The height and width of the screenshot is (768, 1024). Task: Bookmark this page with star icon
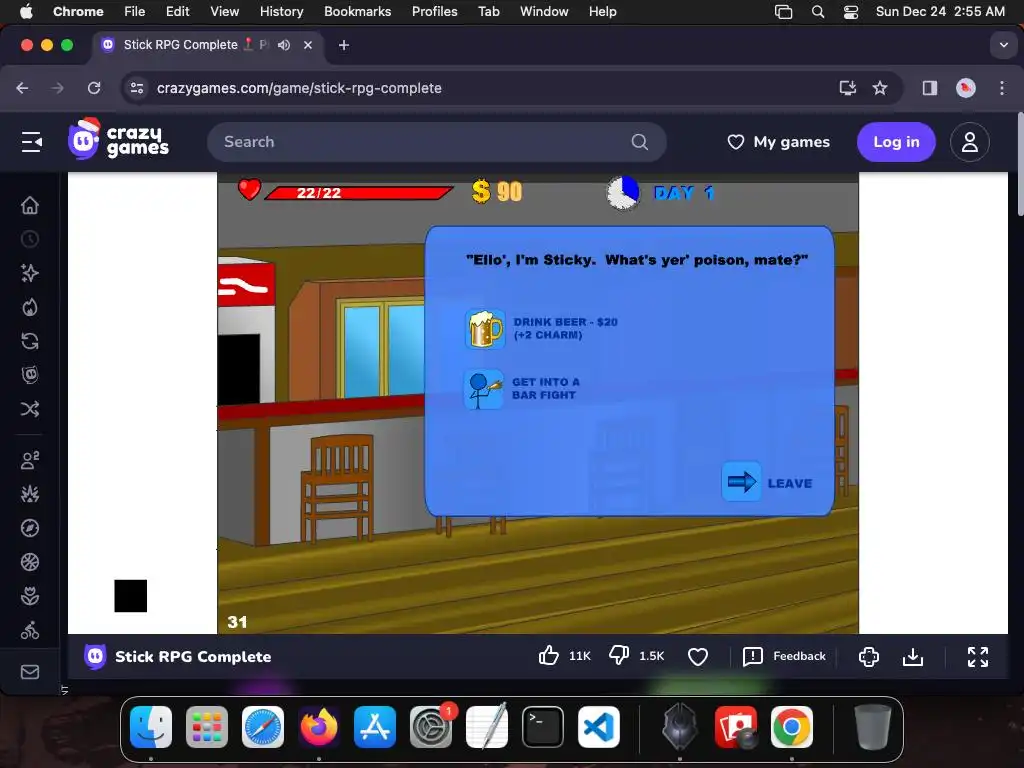click(880, 88)
